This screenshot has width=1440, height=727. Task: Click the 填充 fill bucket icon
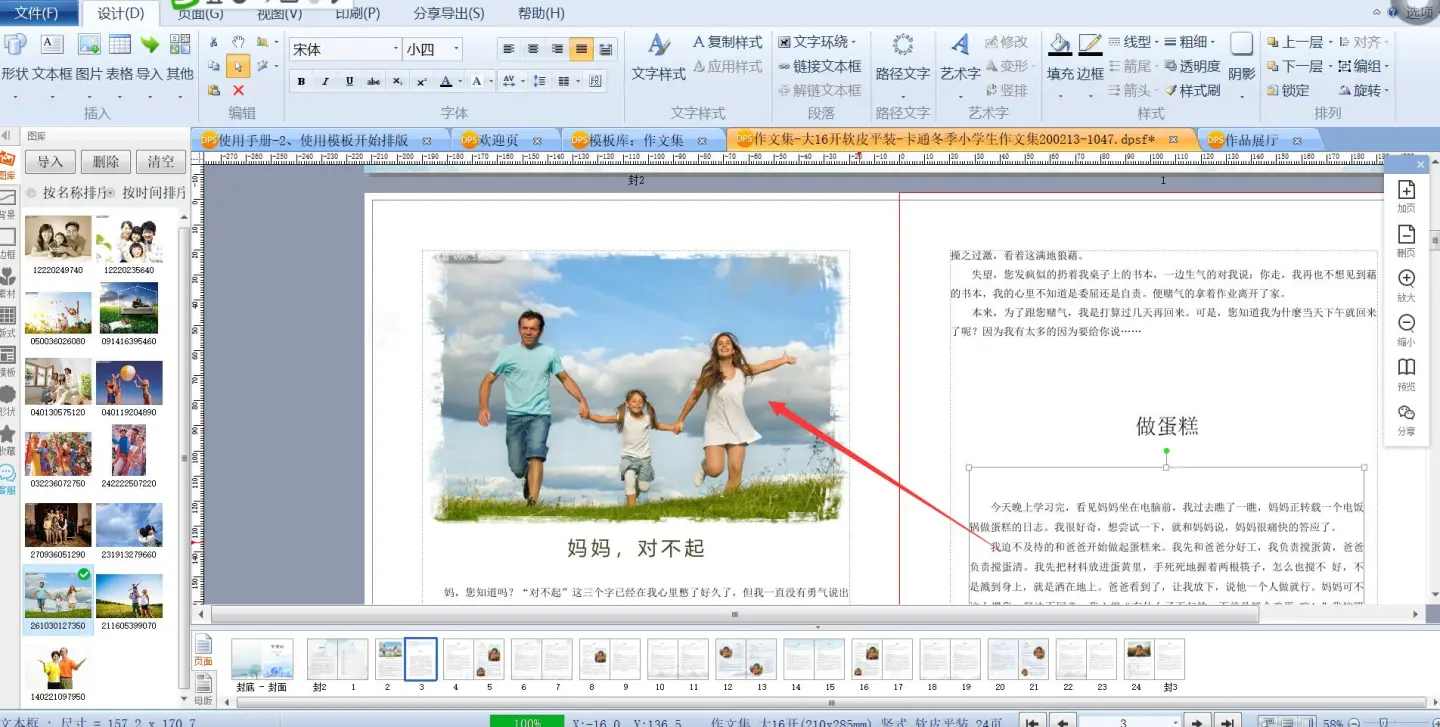point(1059,46)
